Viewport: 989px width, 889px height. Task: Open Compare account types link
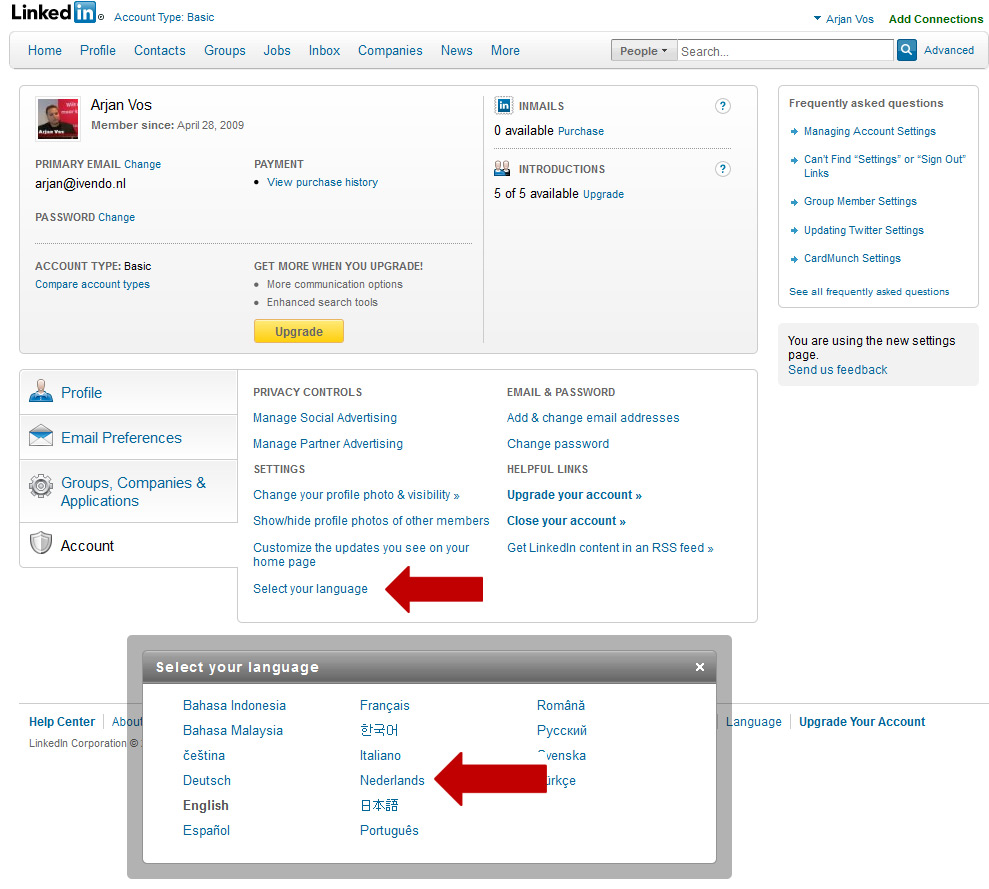click(92, 284)
